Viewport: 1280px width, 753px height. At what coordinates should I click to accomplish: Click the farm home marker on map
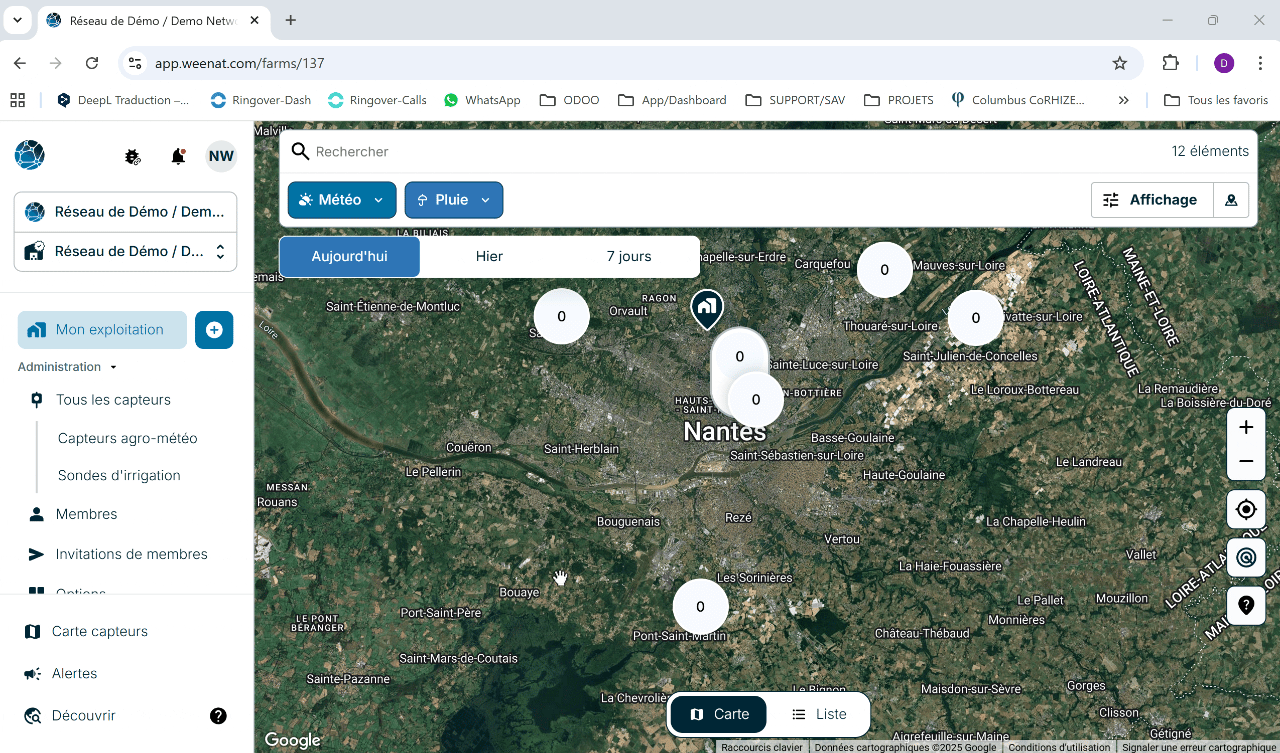click(x=707, y=309)
